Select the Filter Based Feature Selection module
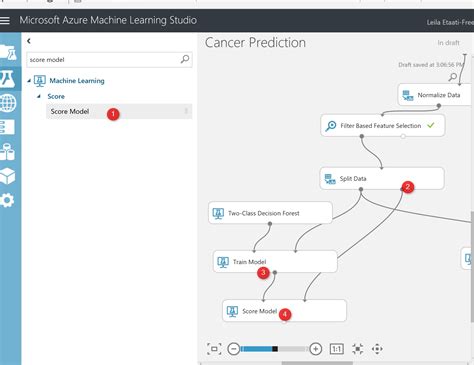This screenshot has height=365, width=474. 383,126
